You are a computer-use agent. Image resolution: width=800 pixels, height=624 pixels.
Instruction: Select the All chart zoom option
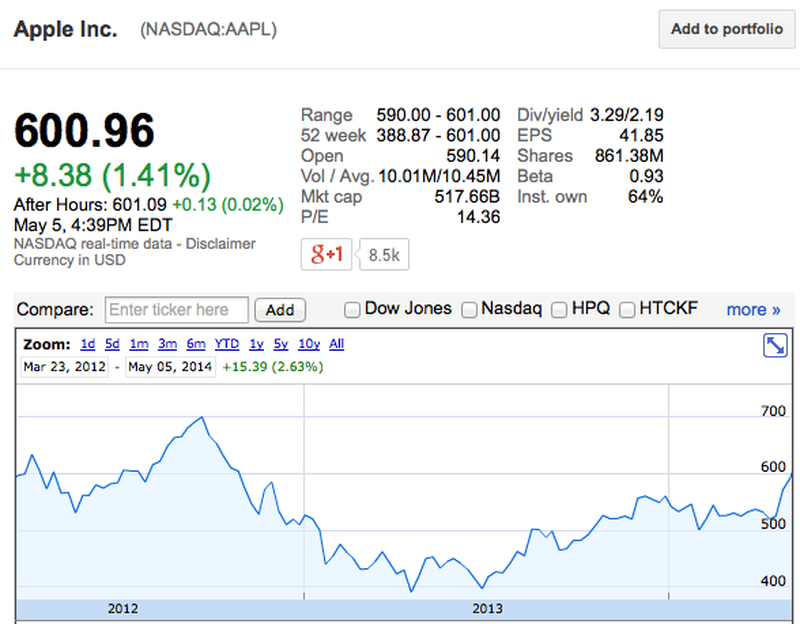336,343
